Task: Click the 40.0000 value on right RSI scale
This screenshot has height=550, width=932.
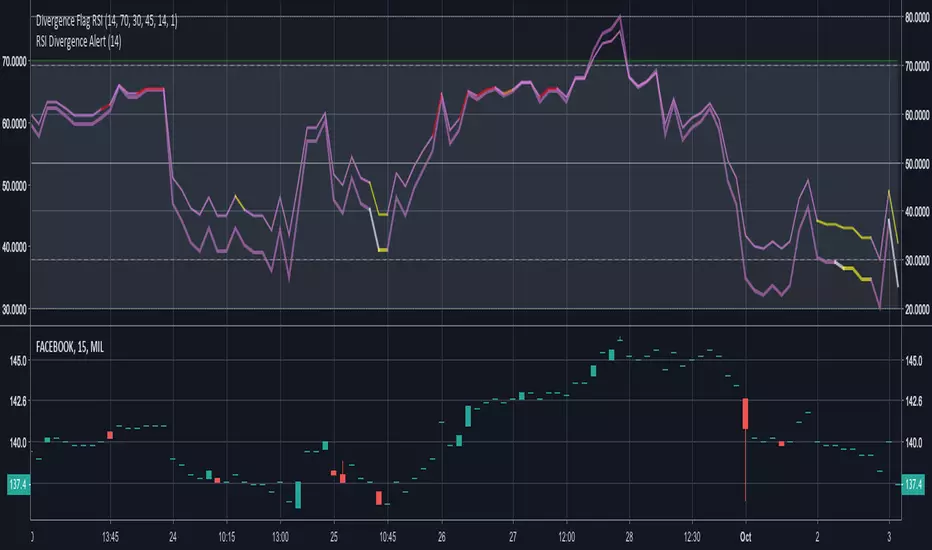Action: (x=917, y=212)
